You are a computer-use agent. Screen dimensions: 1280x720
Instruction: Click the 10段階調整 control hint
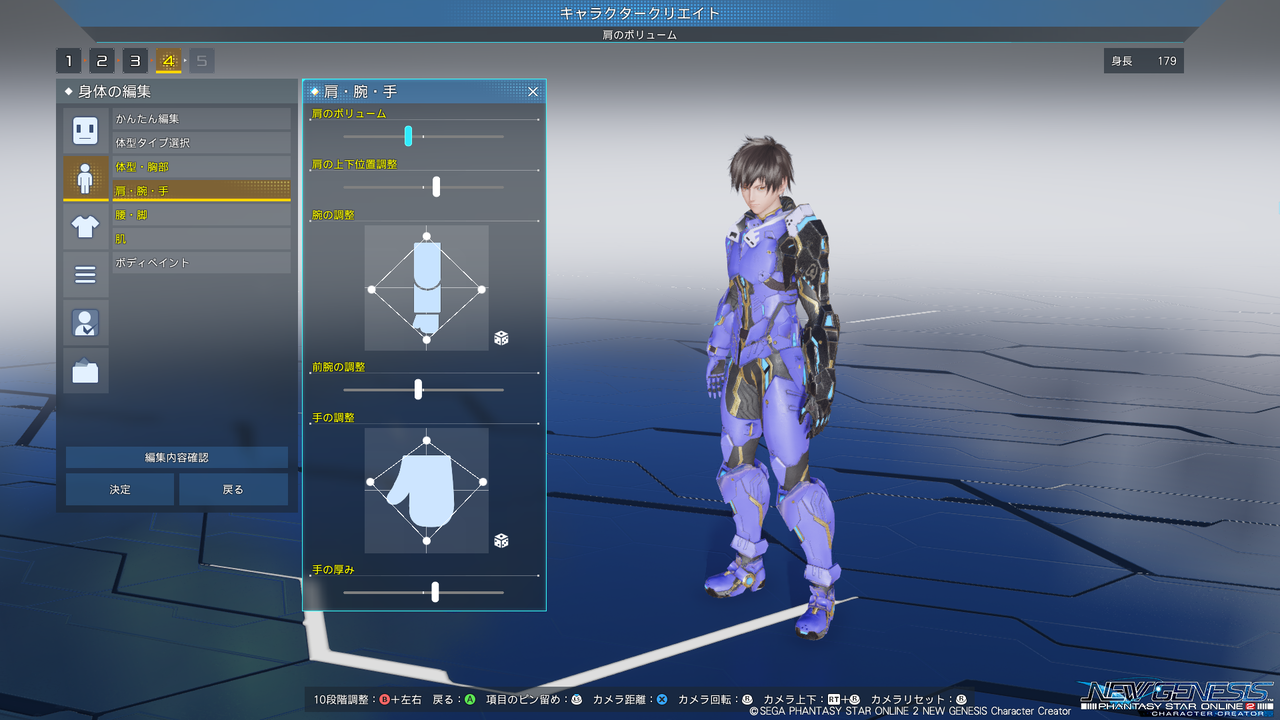(x=367, y=700)
